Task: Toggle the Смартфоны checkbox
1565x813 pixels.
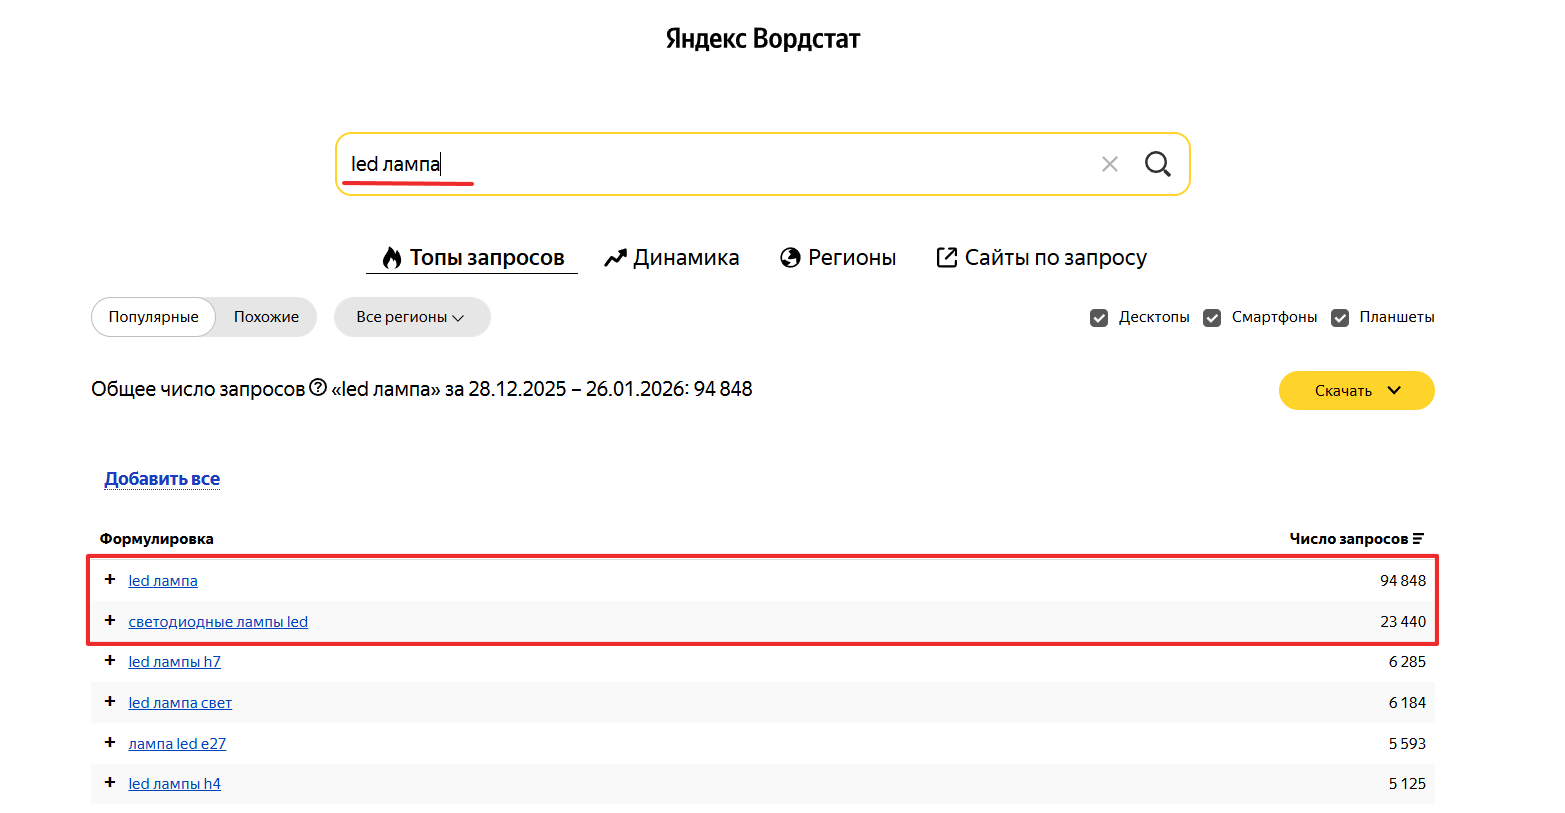Action: 1212,318
